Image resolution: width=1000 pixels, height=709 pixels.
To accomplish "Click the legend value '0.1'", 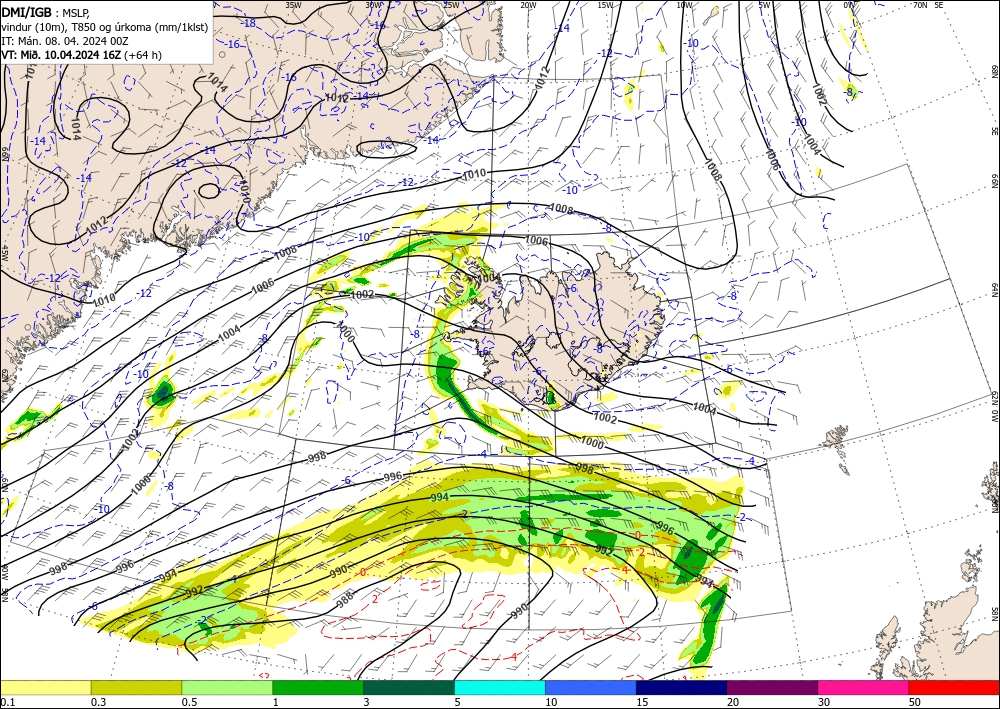I will click(7, 702).
